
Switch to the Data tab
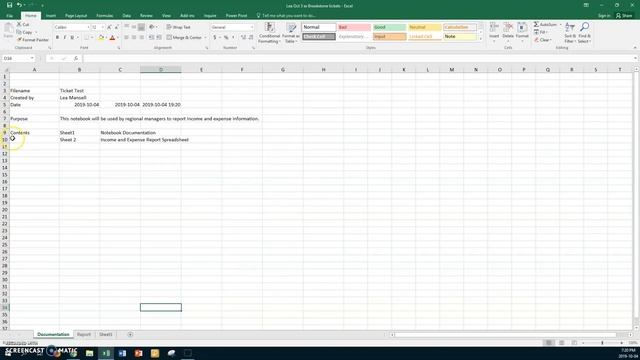127,16
